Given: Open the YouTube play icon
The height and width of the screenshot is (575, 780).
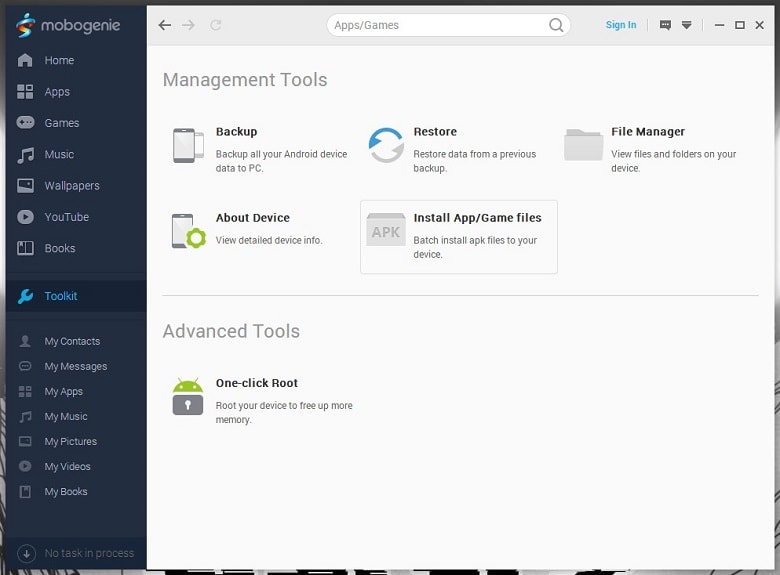Looking at the screenshot, I should [25, 217].
